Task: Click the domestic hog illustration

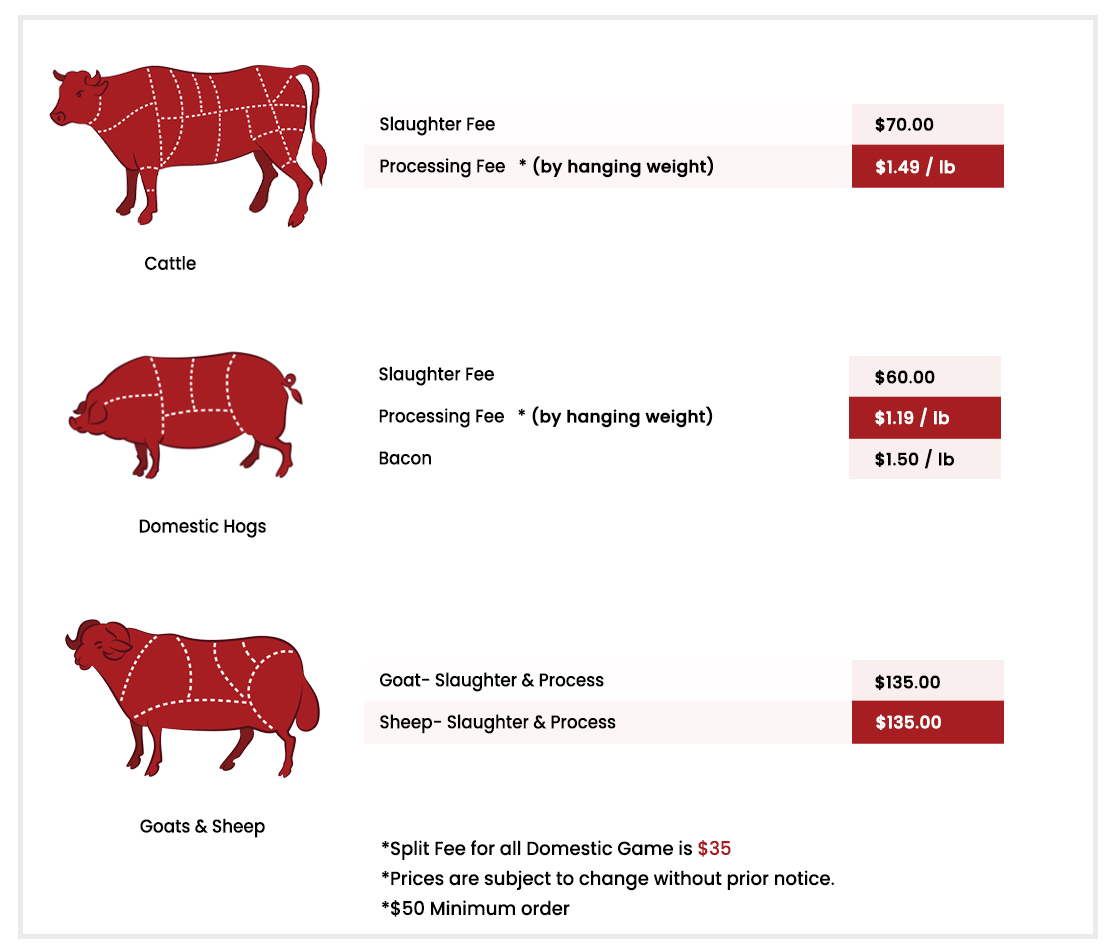Action: (x=185, y=414)
